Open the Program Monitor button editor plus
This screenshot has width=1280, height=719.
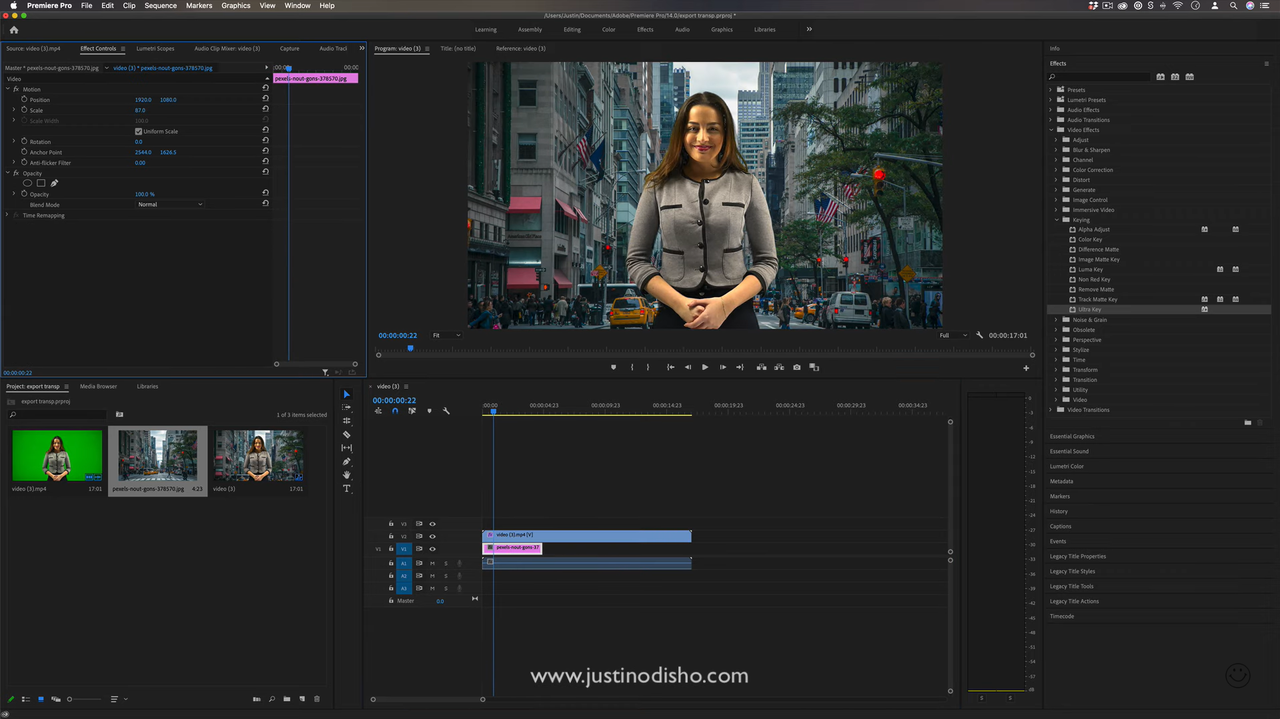tap(1026, 368)
